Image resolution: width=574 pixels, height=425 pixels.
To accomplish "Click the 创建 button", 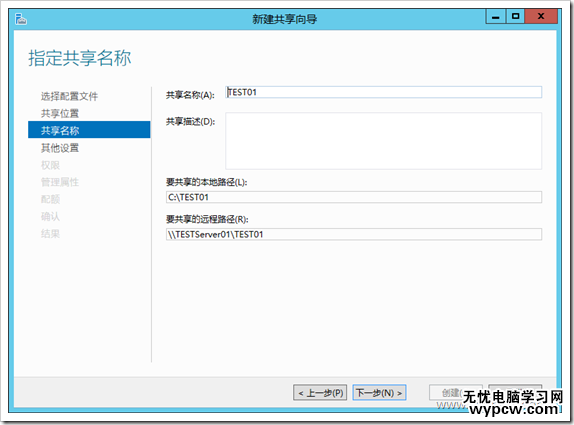I will (456, 393).
